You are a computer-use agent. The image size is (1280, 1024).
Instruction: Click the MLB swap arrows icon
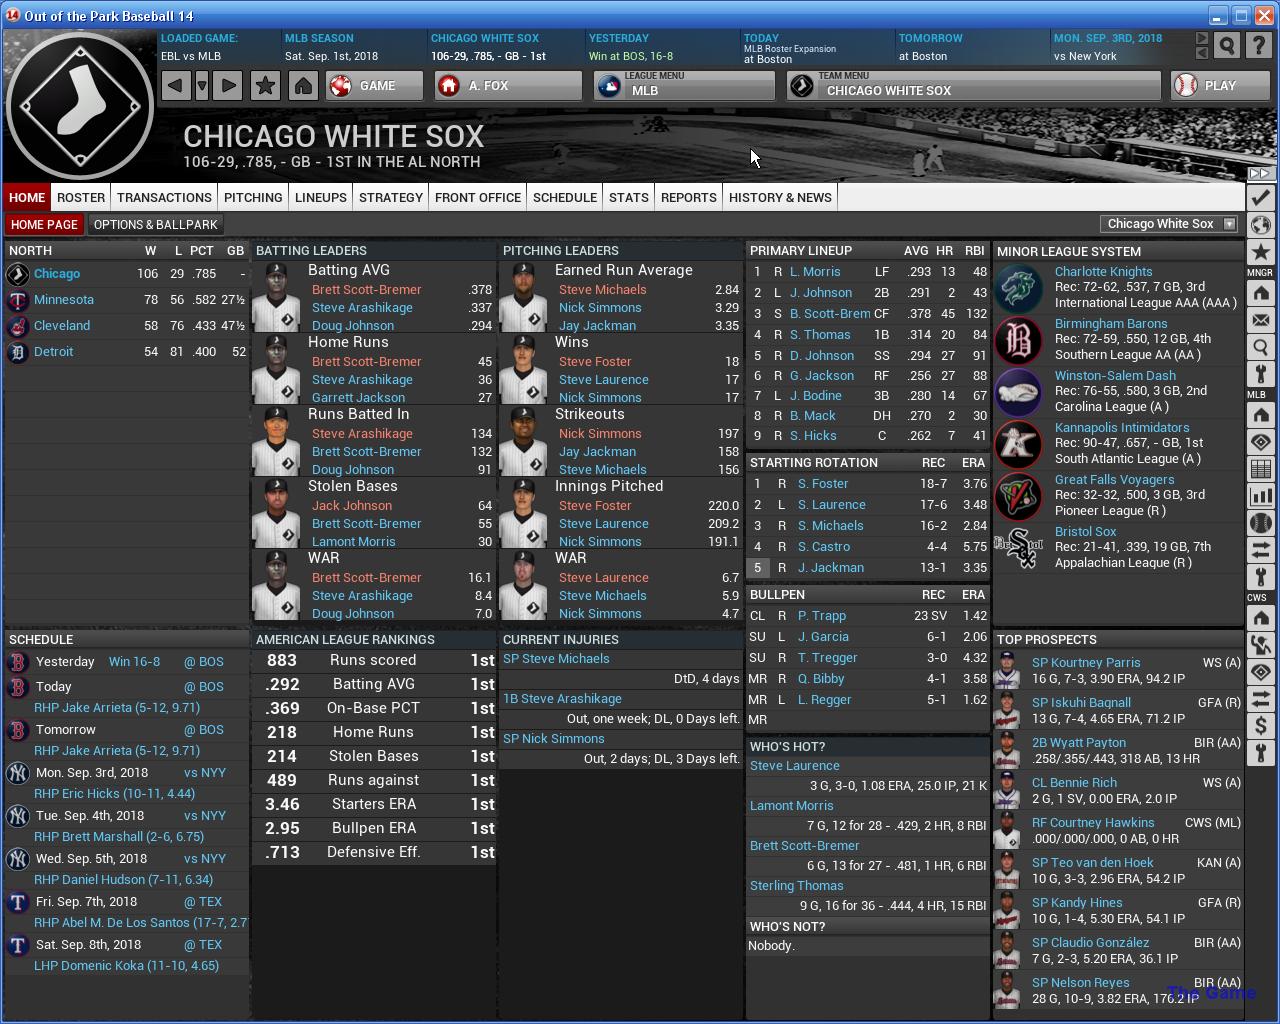(x=1260, y=550)
